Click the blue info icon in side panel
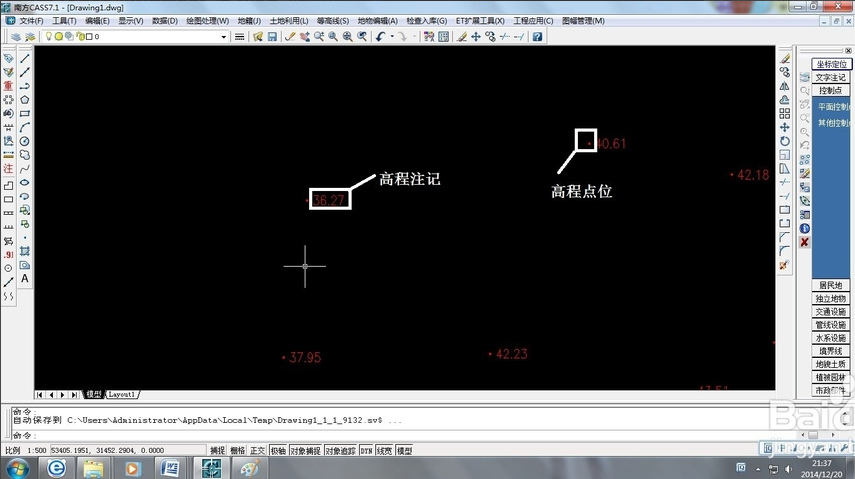Image resolution: width=855 pixels, height=479 pixels. coord(804,229)
